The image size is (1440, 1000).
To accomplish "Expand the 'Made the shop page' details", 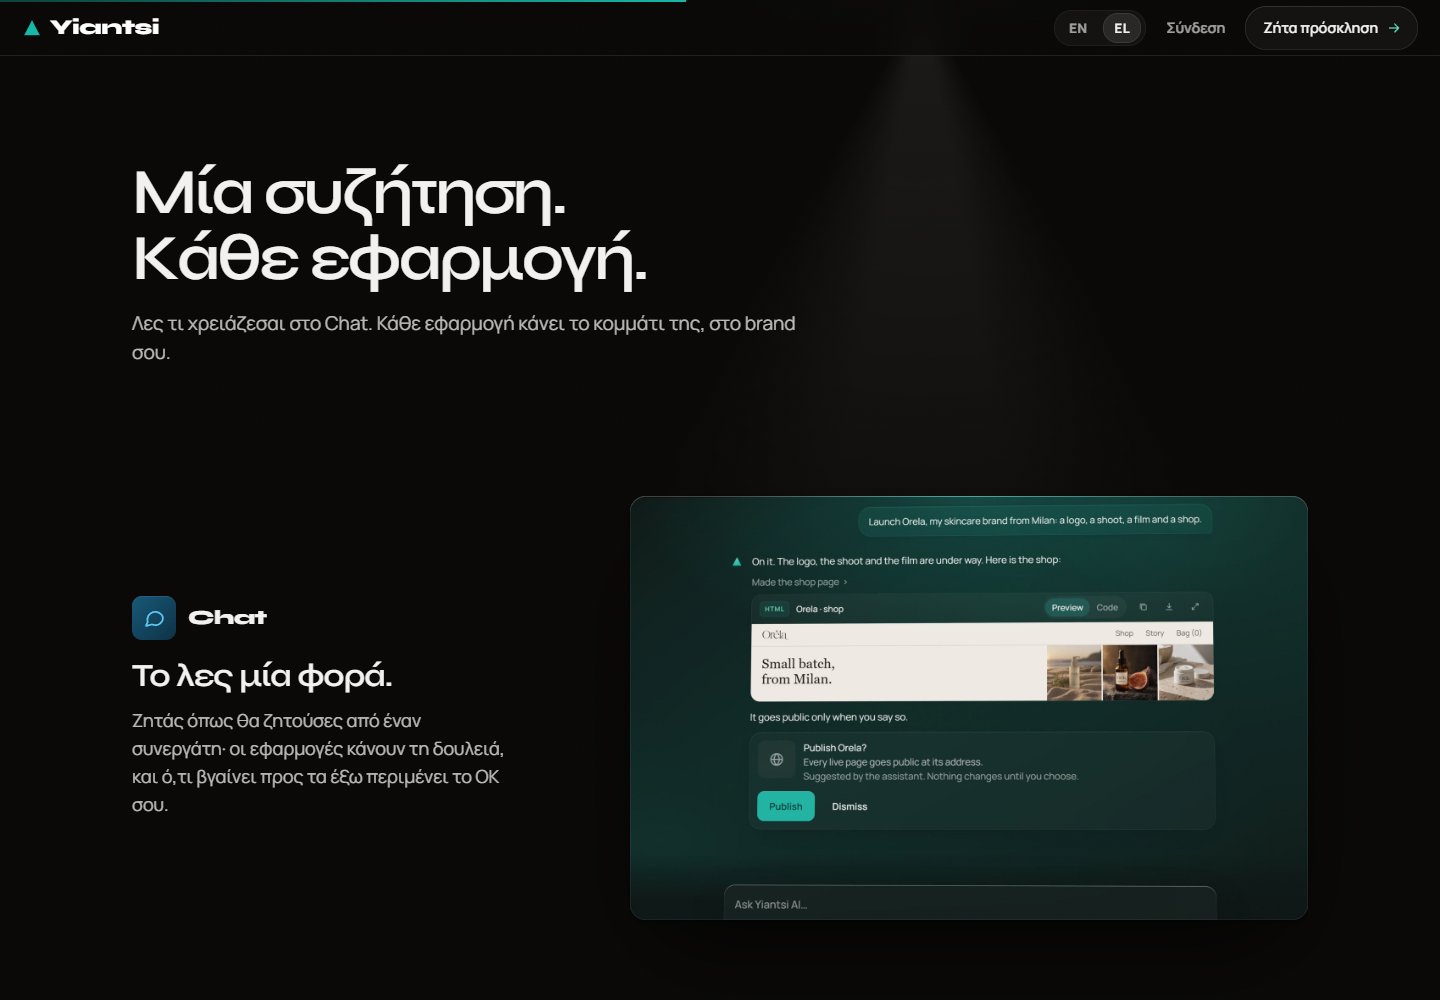I will coord(799,582).
